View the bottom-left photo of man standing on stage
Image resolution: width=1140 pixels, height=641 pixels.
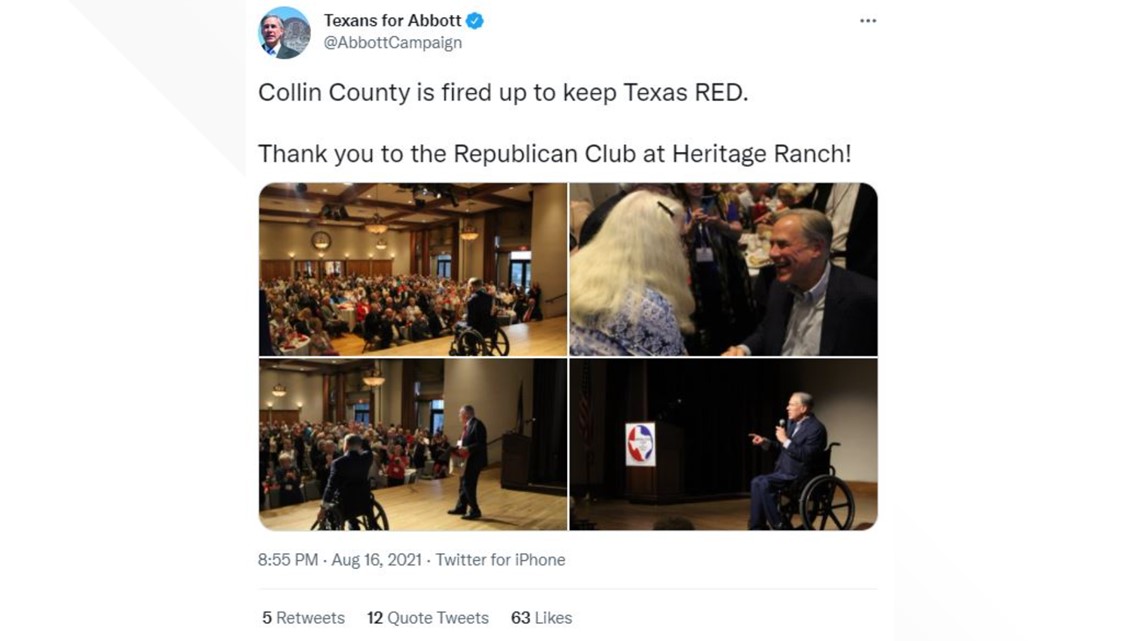point(412,444)
